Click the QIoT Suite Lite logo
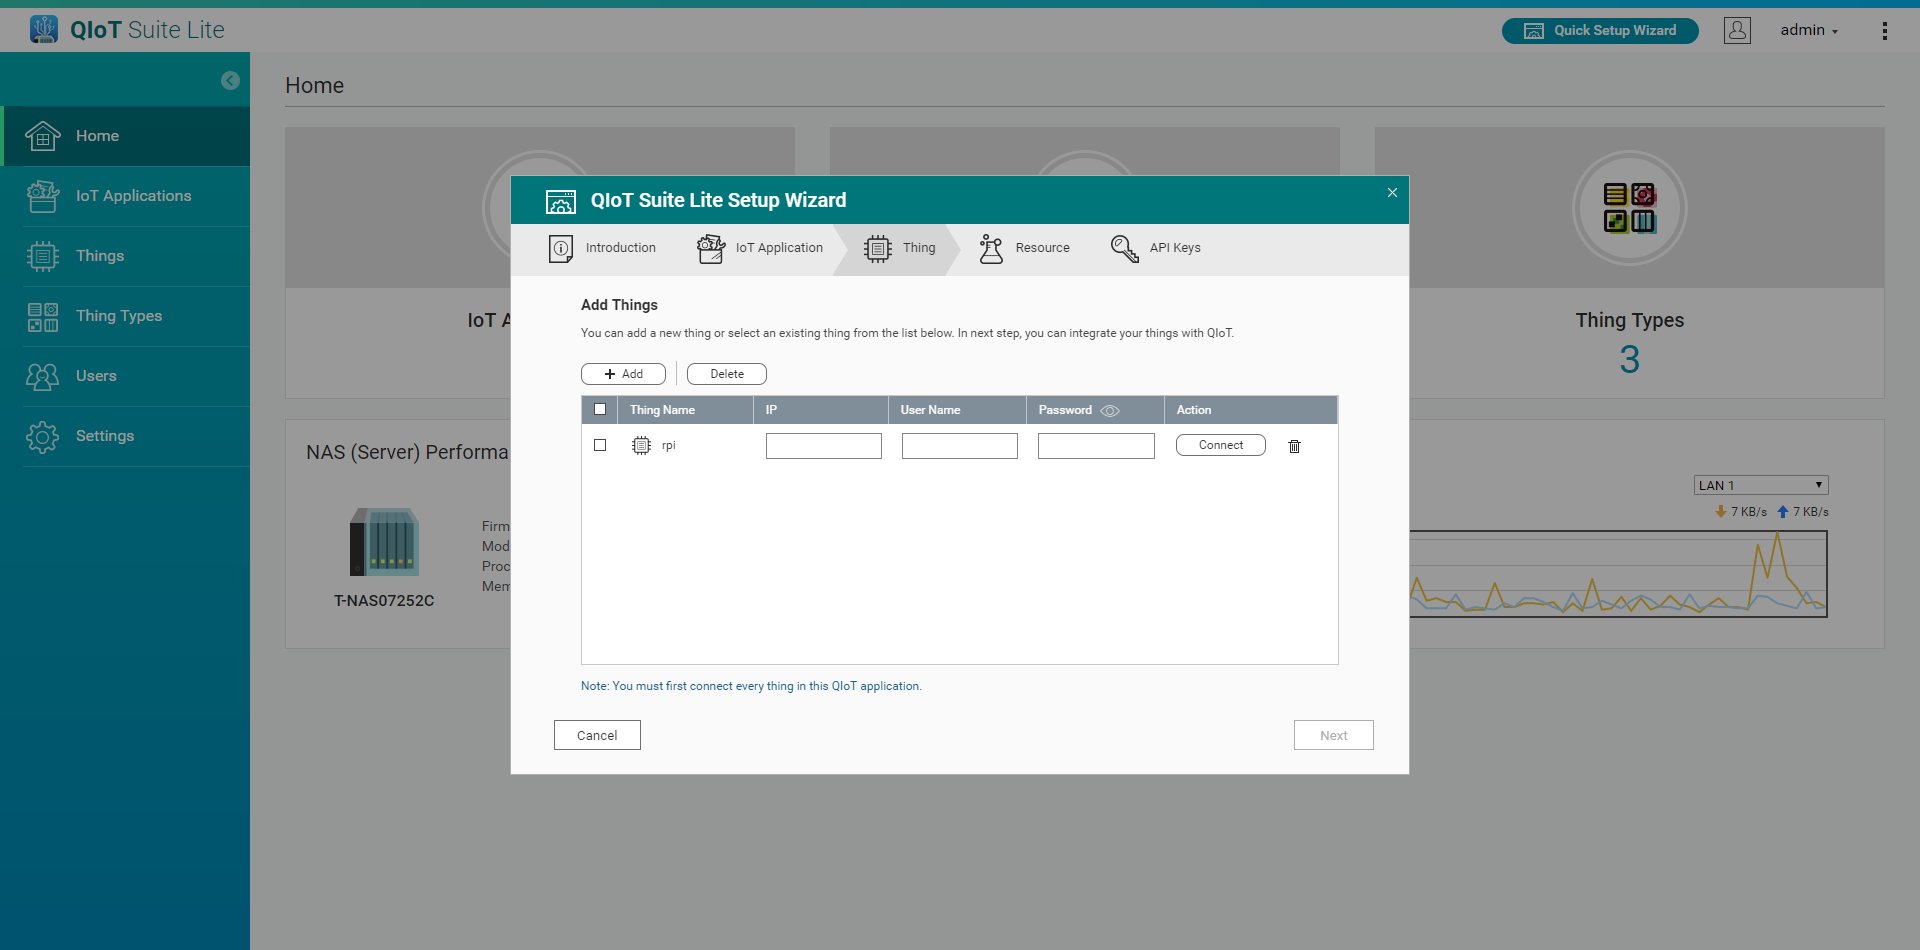Image resolution: width=1920 pixels, height=950 pixels. coord(127,30)
